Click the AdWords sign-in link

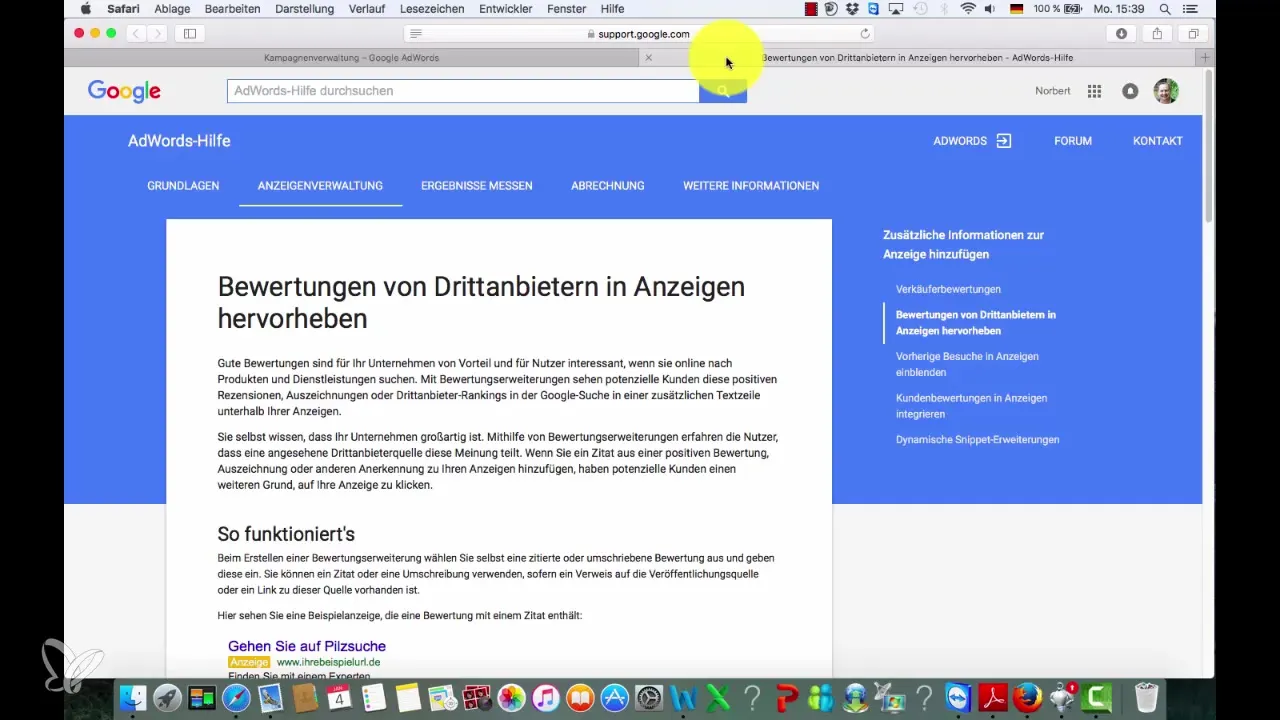point(973,141)
